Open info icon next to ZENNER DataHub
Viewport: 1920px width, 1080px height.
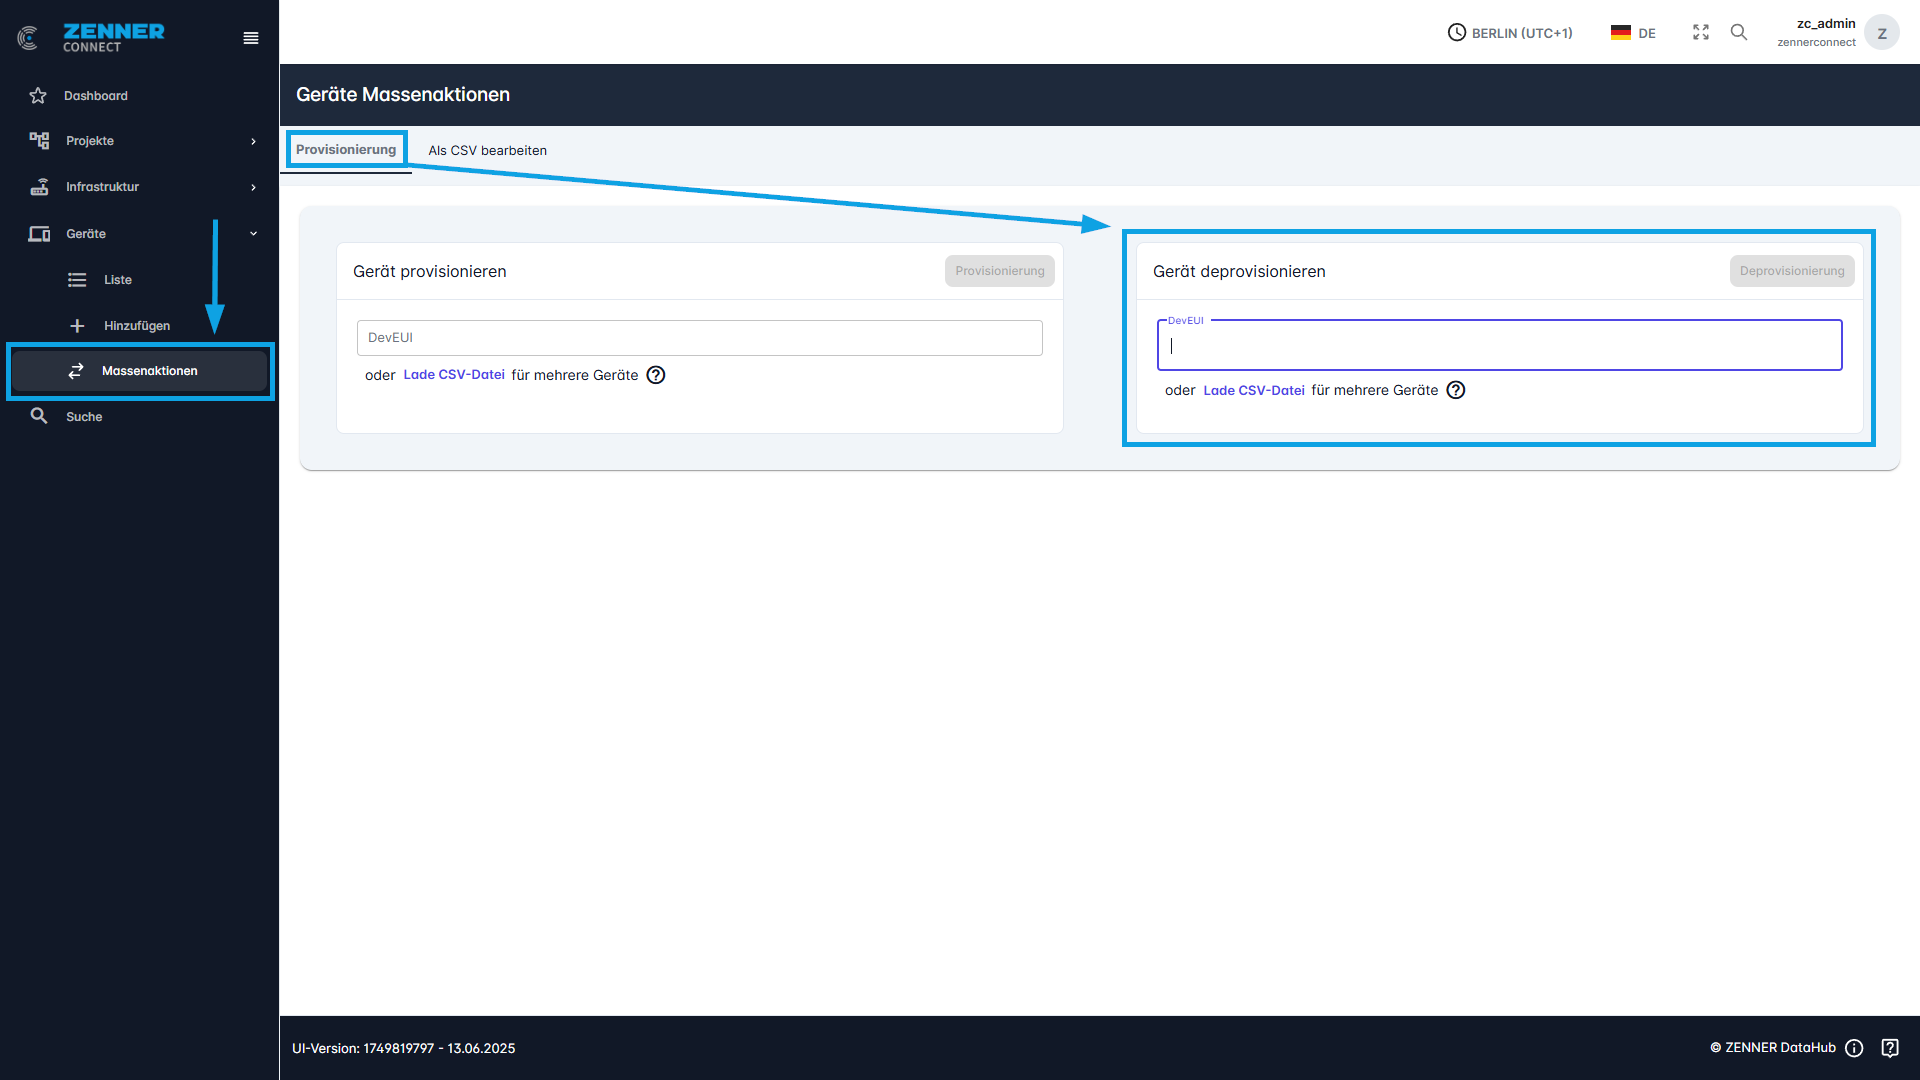pyautogui.click(x=1854, y=1048)
